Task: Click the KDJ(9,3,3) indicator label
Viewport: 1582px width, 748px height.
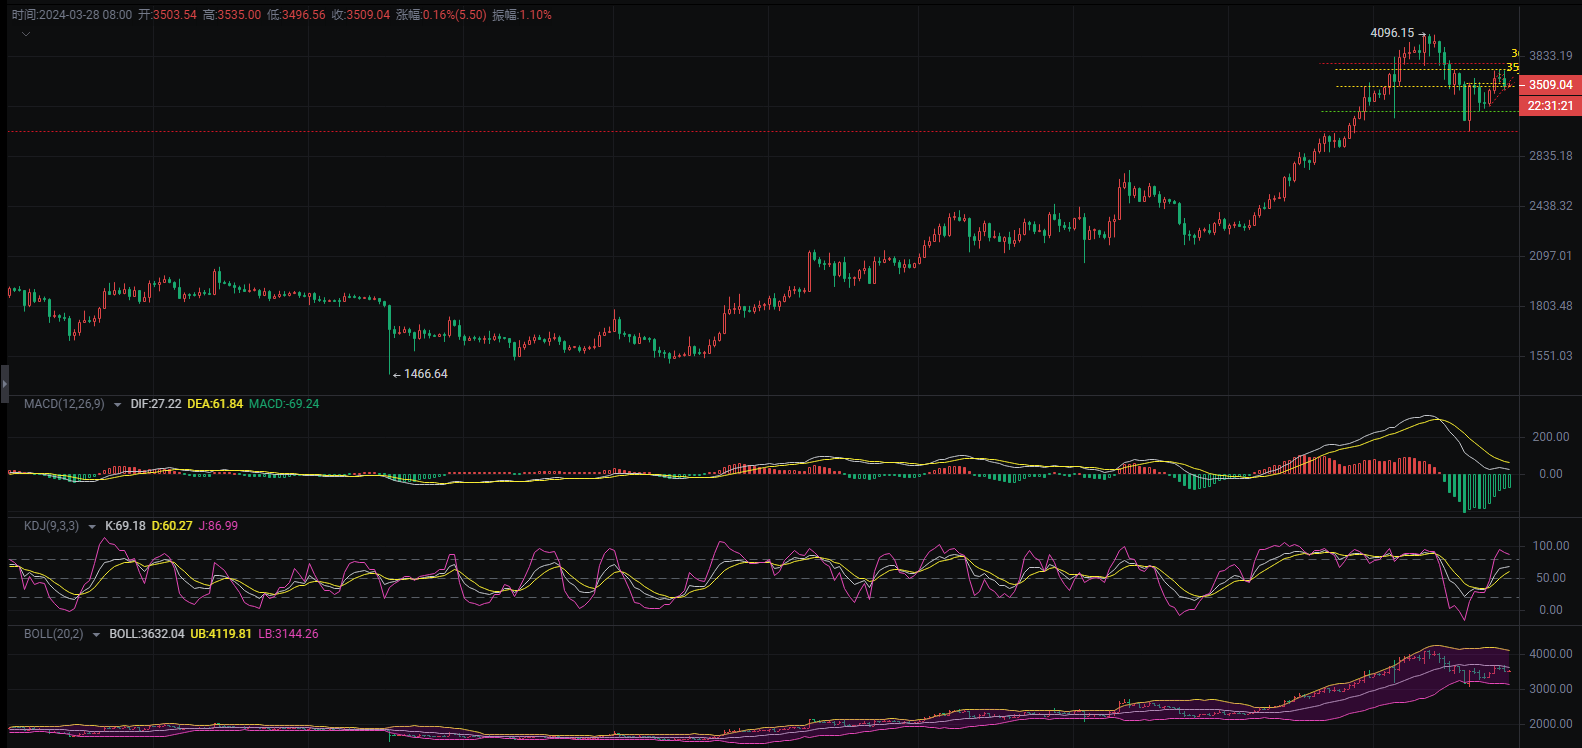Action: [51, 526]
